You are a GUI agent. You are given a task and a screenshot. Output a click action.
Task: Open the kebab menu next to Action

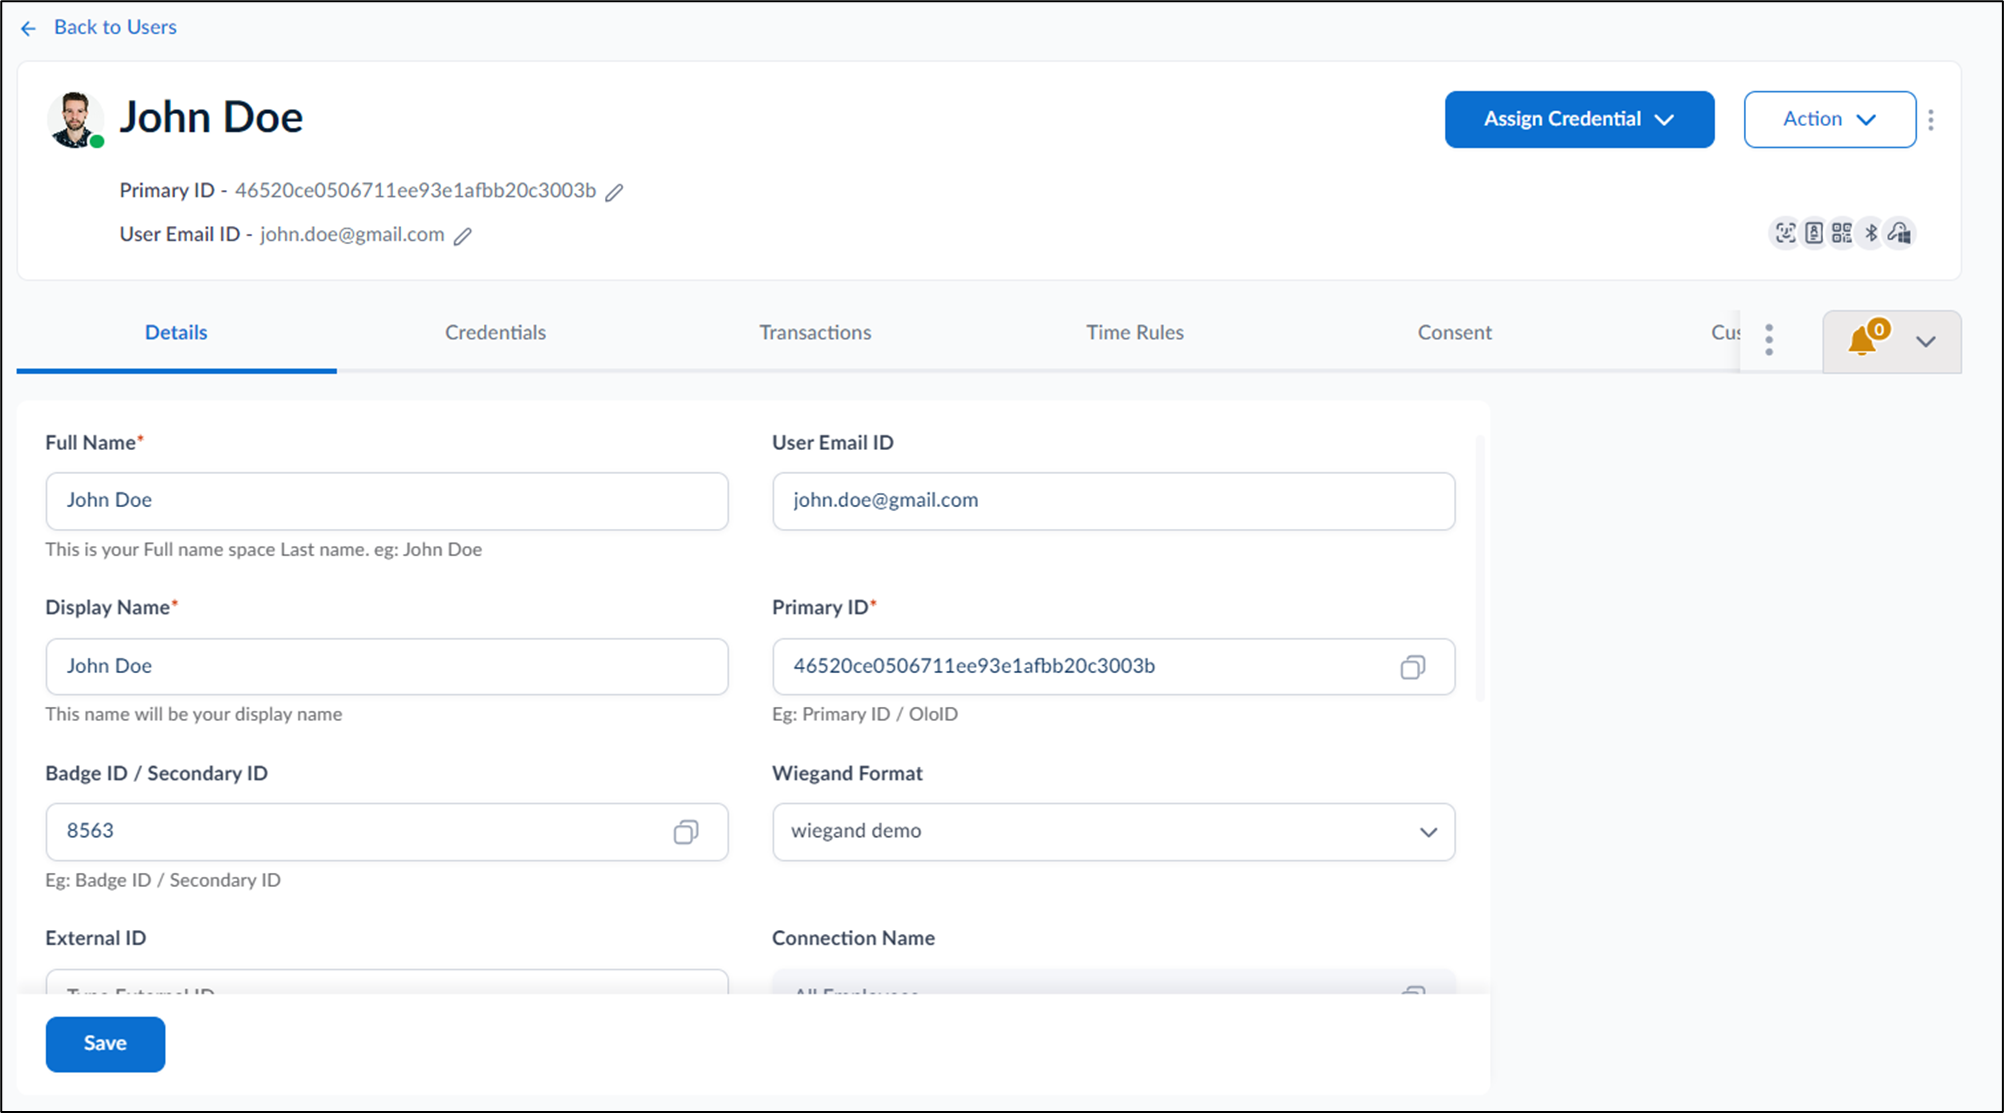pos(1931,120)
